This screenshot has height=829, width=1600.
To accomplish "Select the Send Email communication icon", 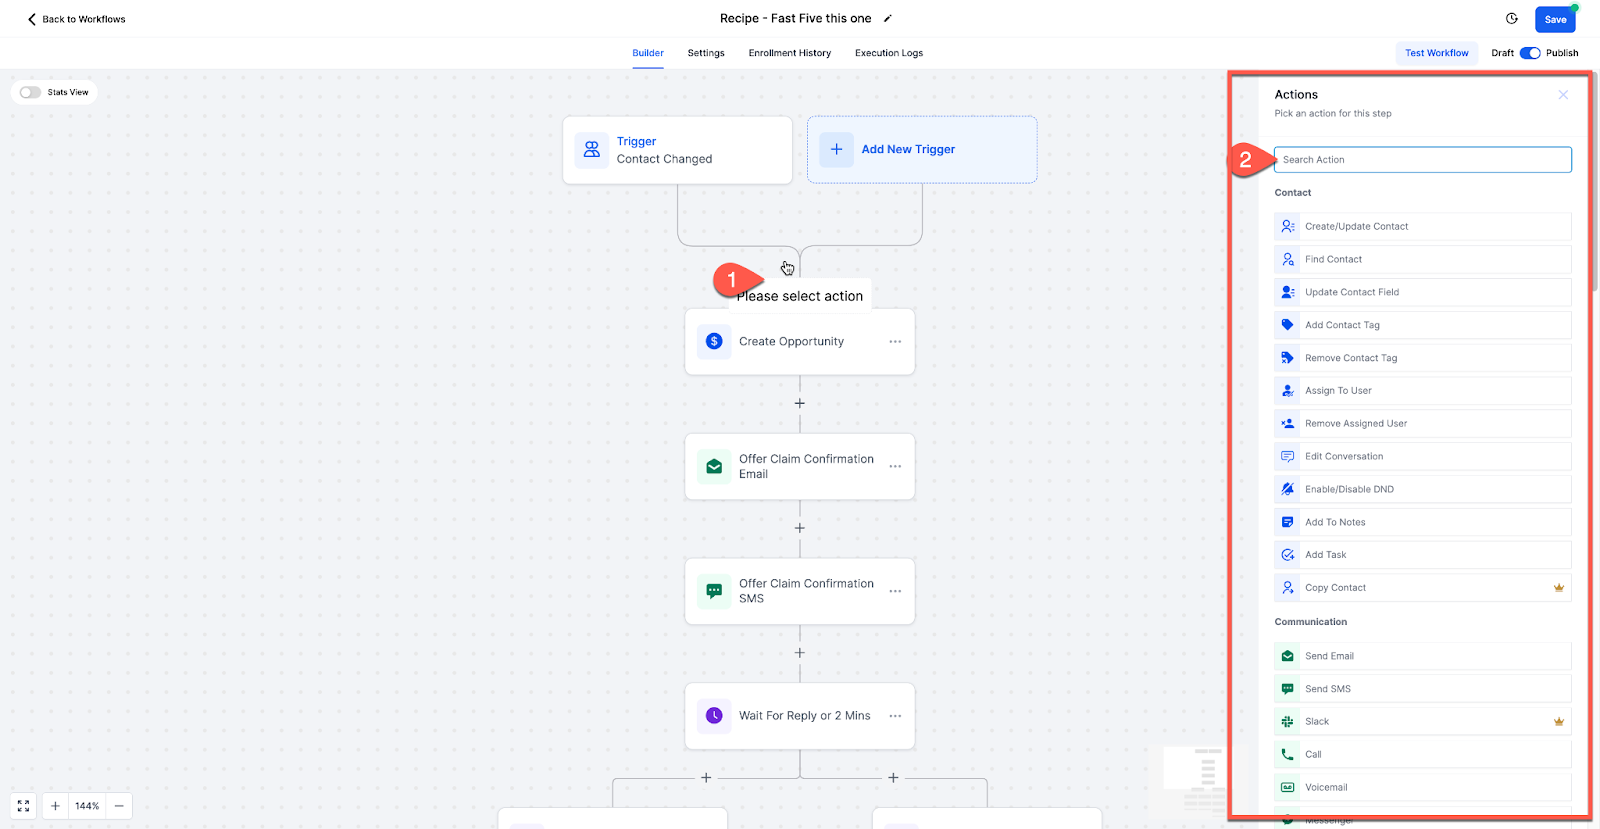I will click(x=1288, y=655).
